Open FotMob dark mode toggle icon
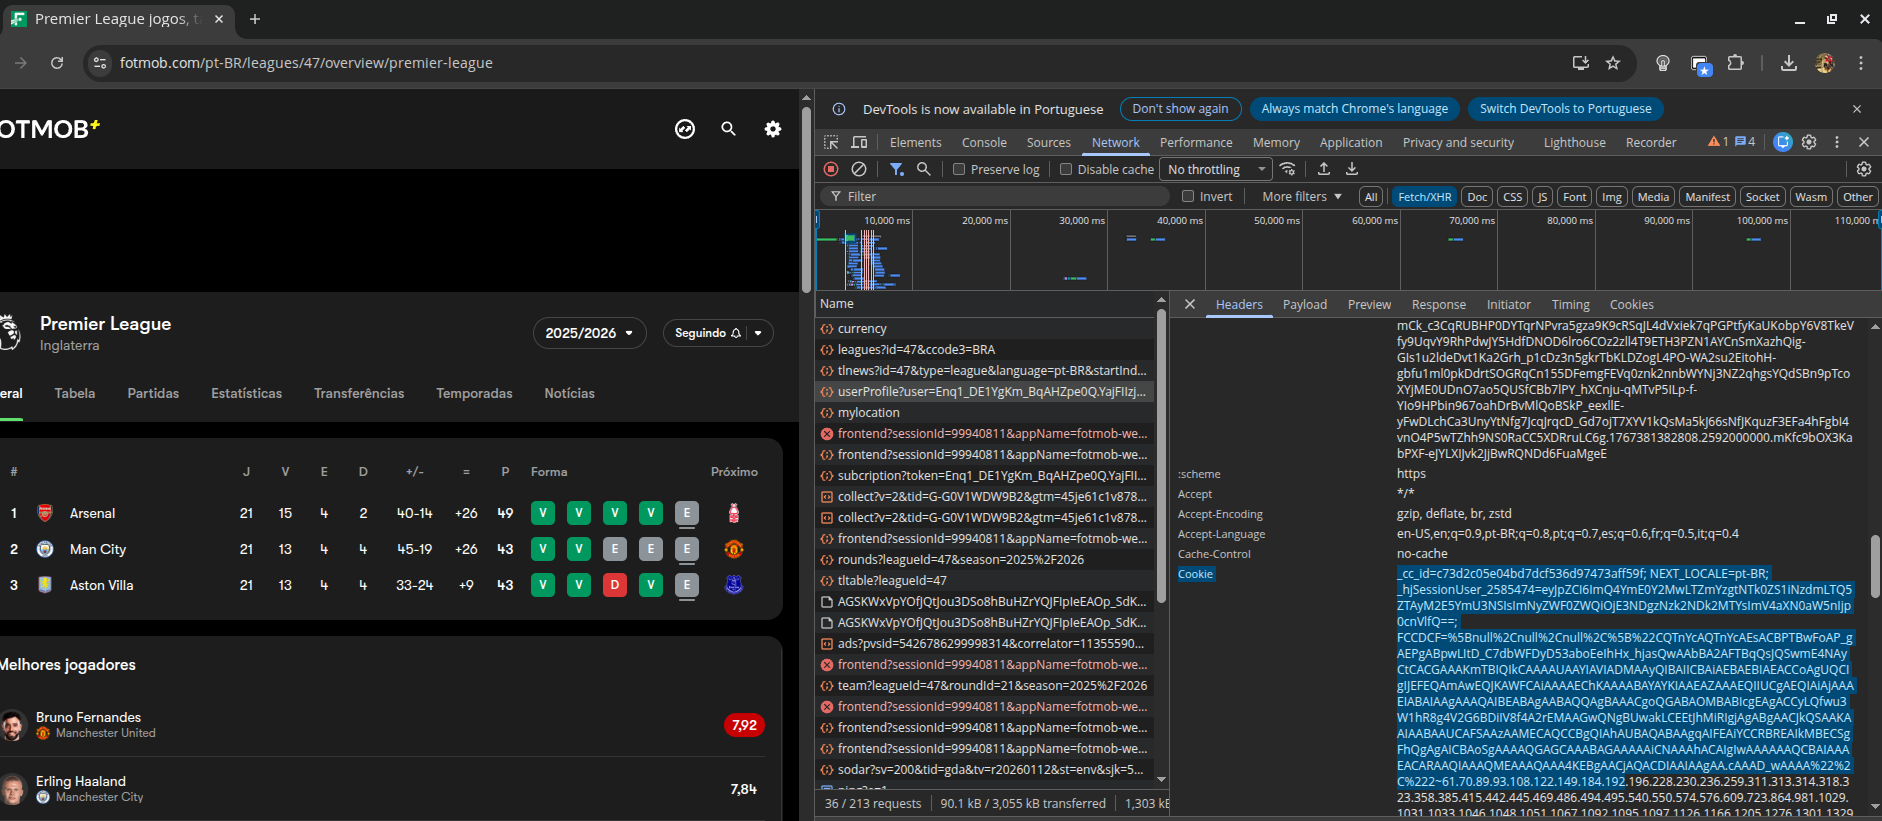The height and width of the screenshot is (821, 1882). [685, 129]
